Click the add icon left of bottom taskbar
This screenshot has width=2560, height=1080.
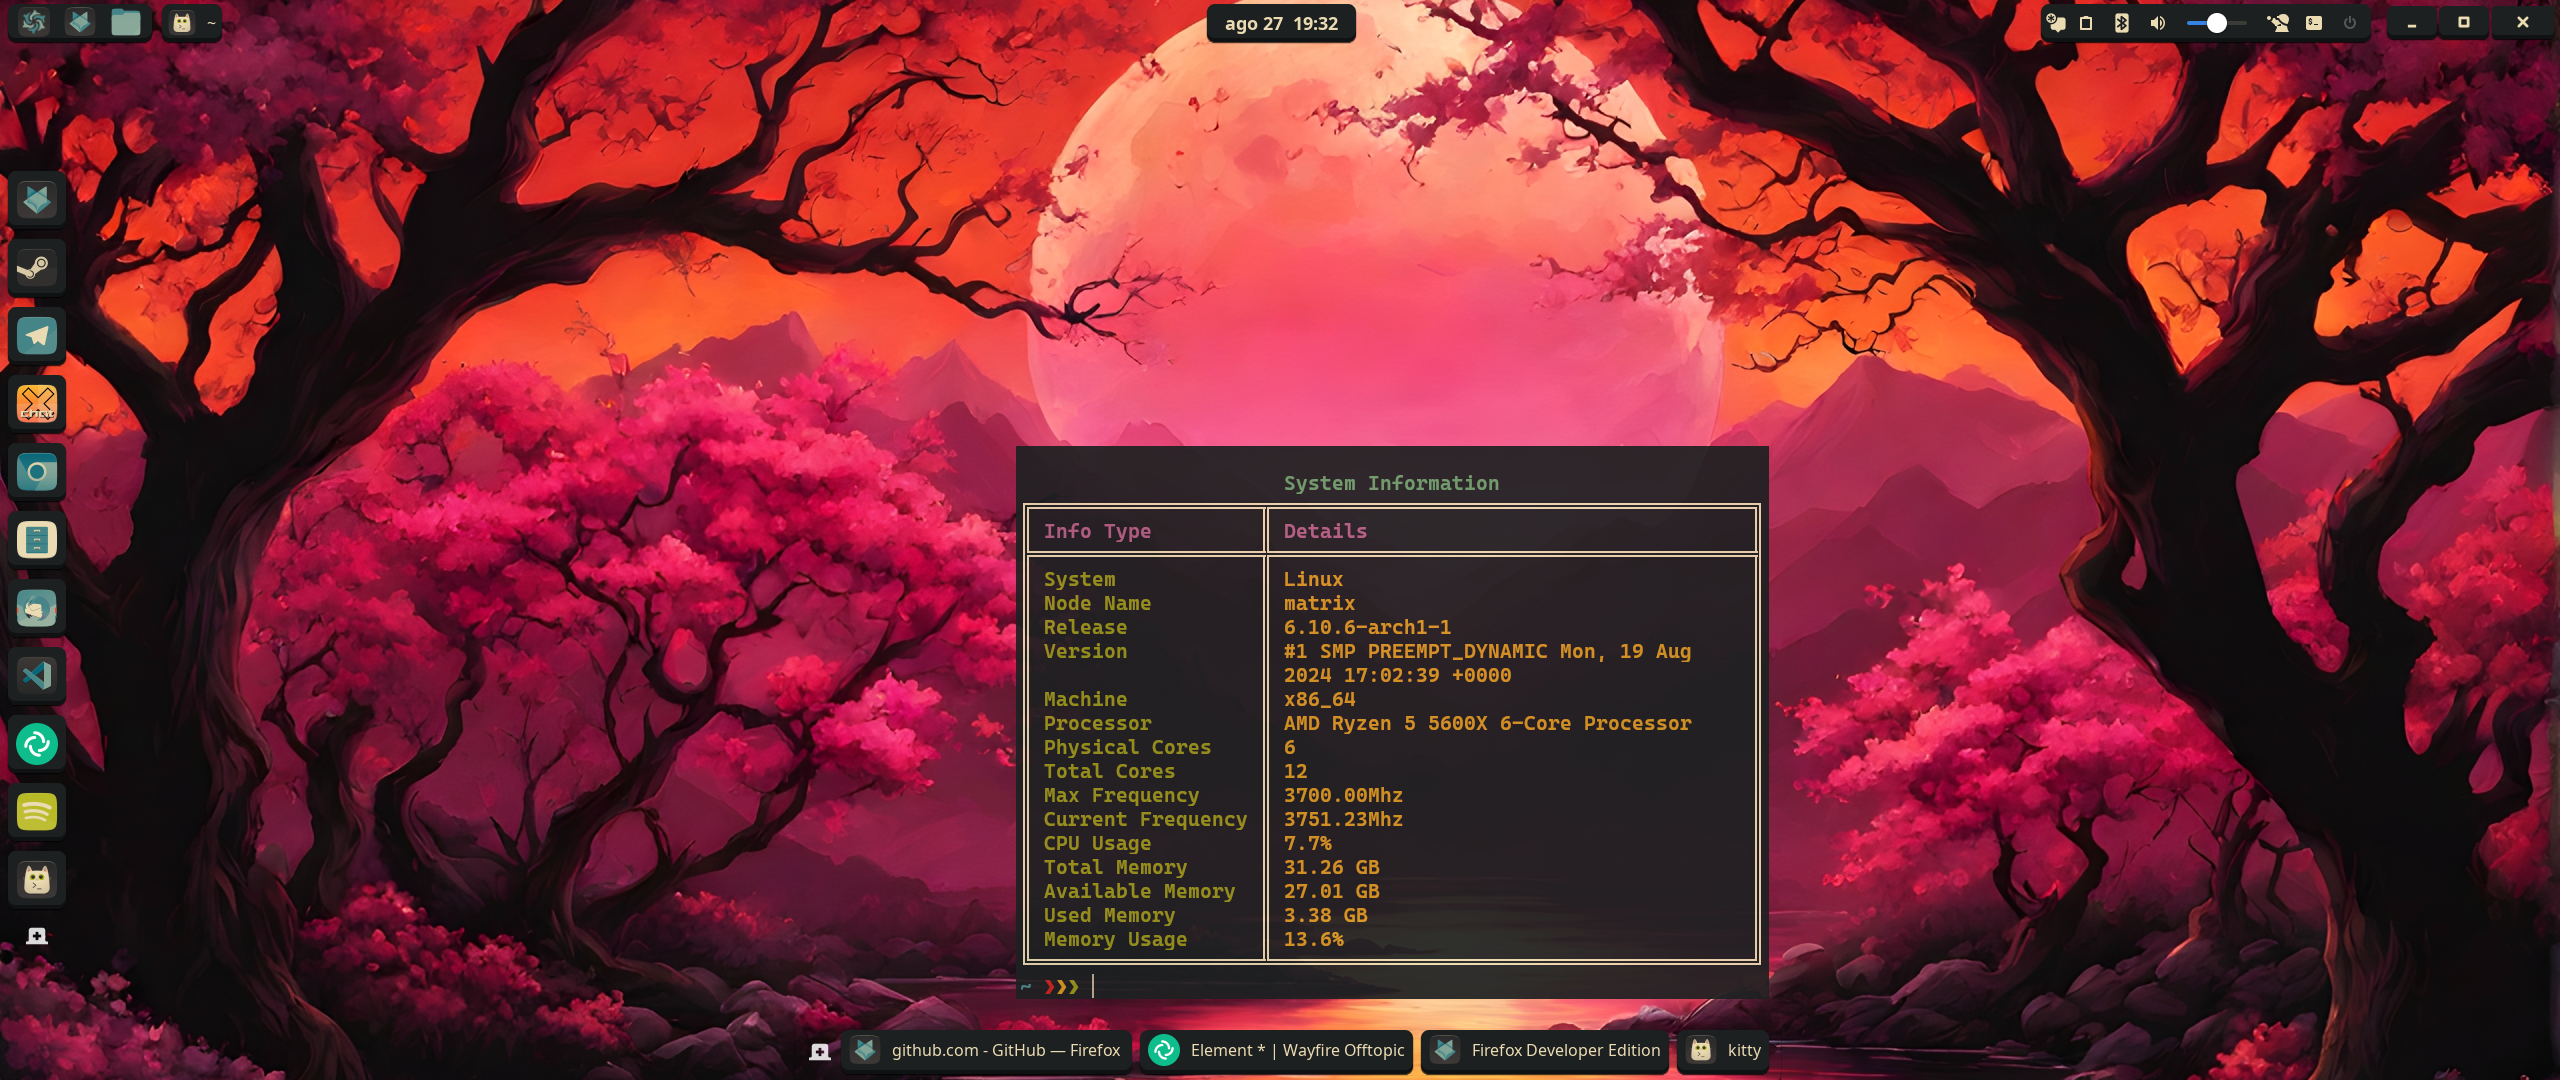820,1051
